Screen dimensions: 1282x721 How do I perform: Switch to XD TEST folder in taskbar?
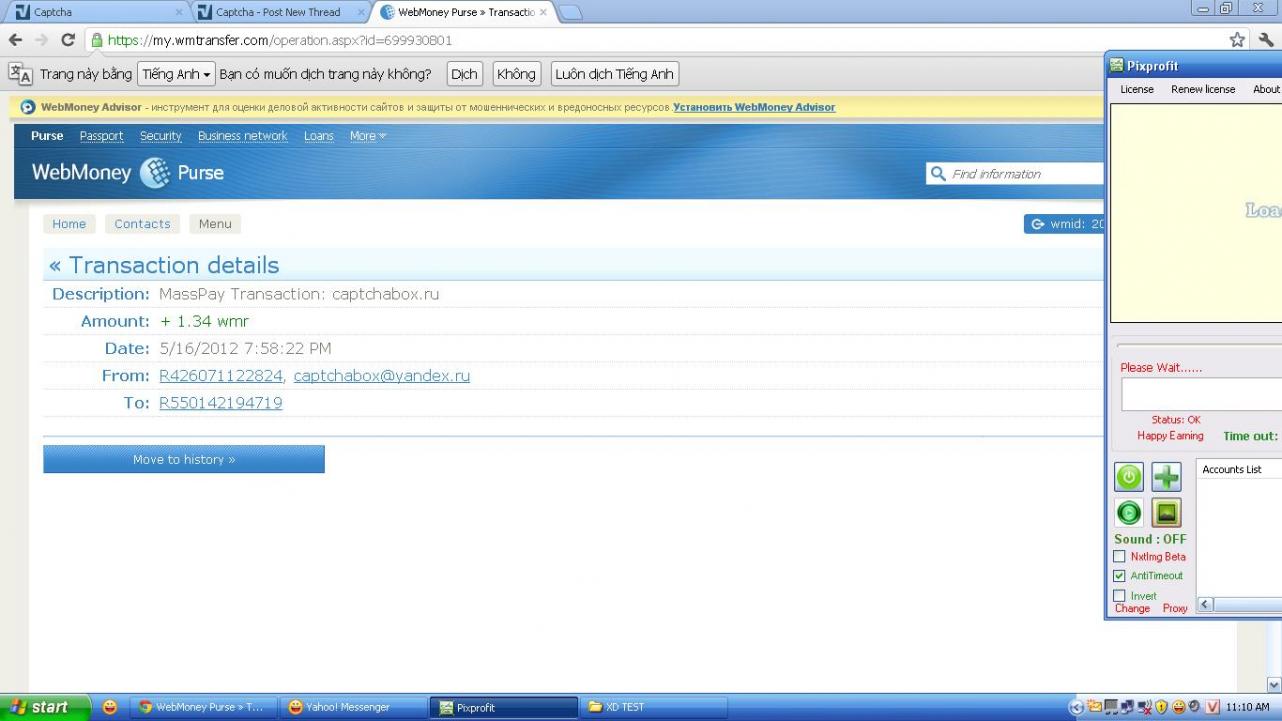click(654, 707)
